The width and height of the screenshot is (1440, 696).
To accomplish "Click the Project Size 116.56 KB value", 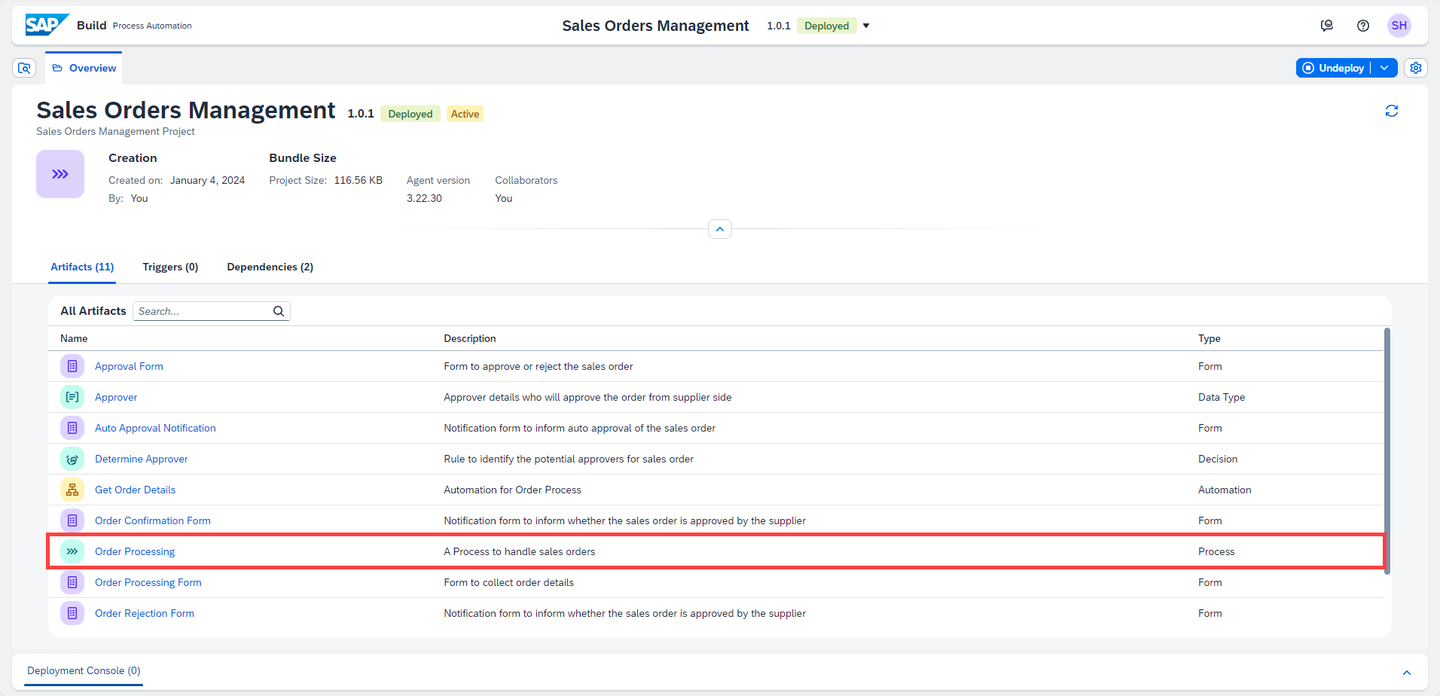I will [x=358, y=181].
